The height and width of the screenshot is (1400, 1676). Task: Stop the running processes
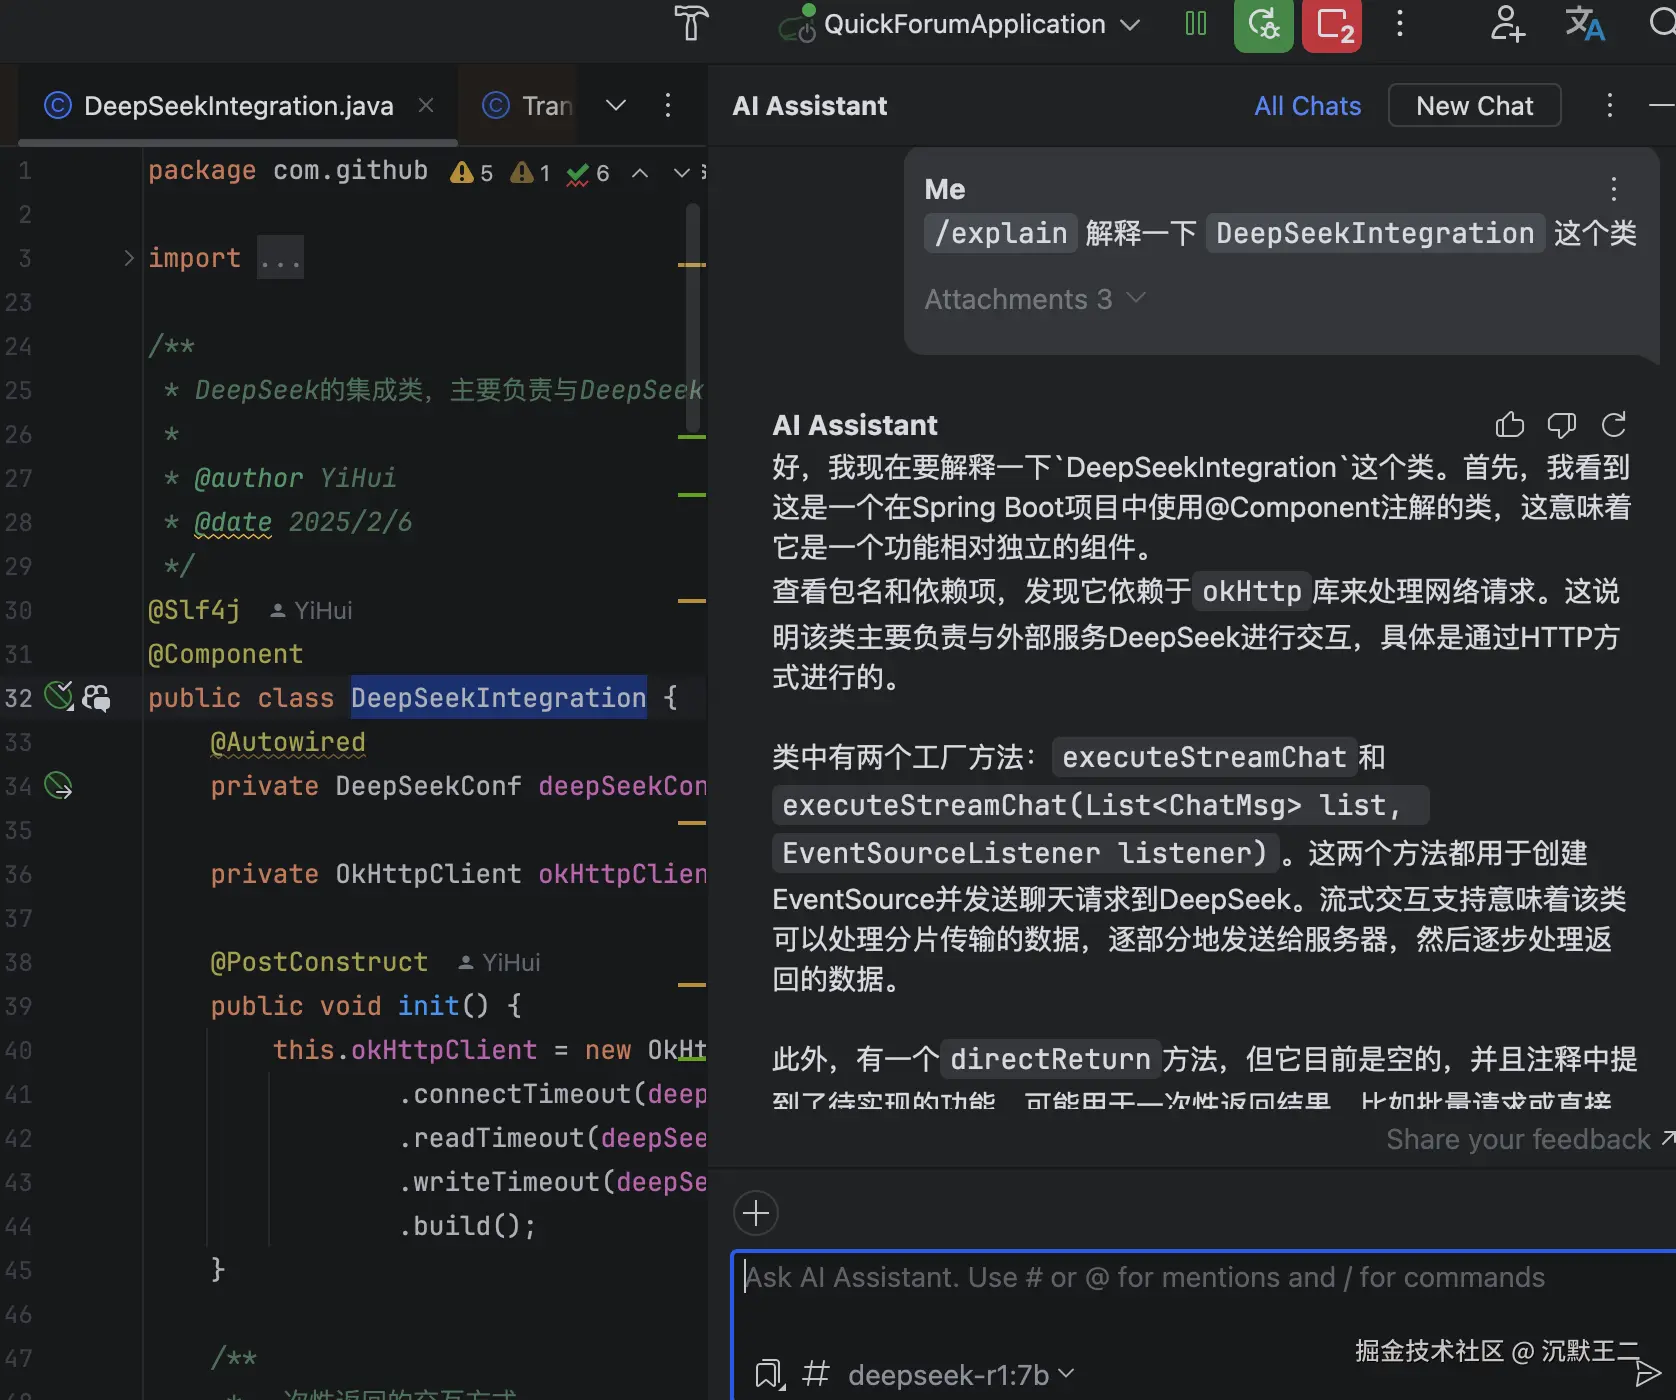coord(1332,24)
